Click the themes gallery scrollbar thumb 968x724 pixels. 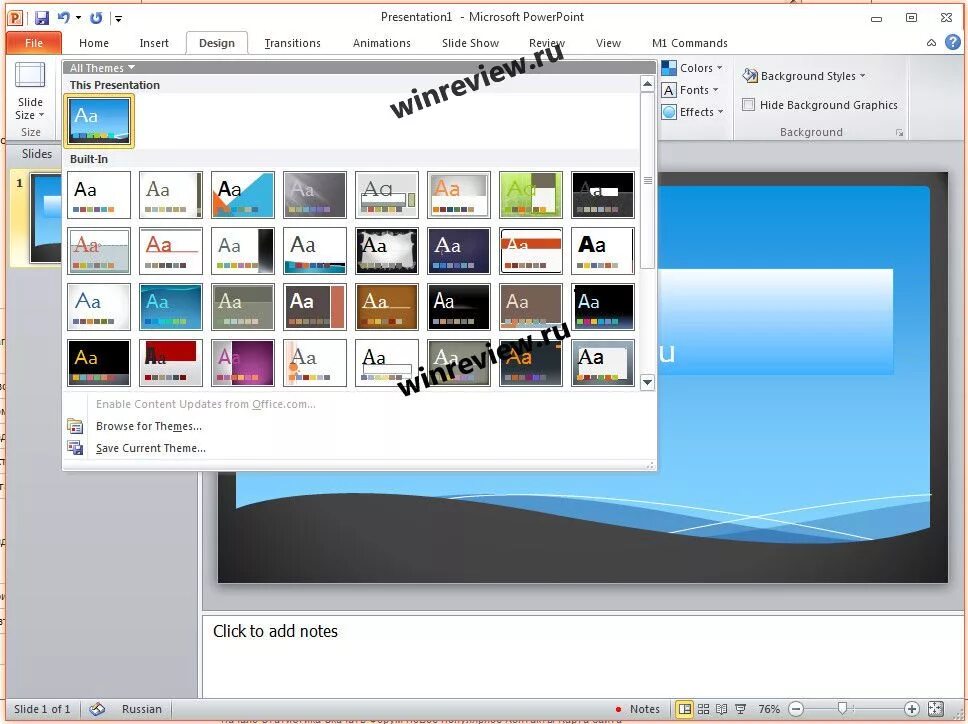pos(648,180)
